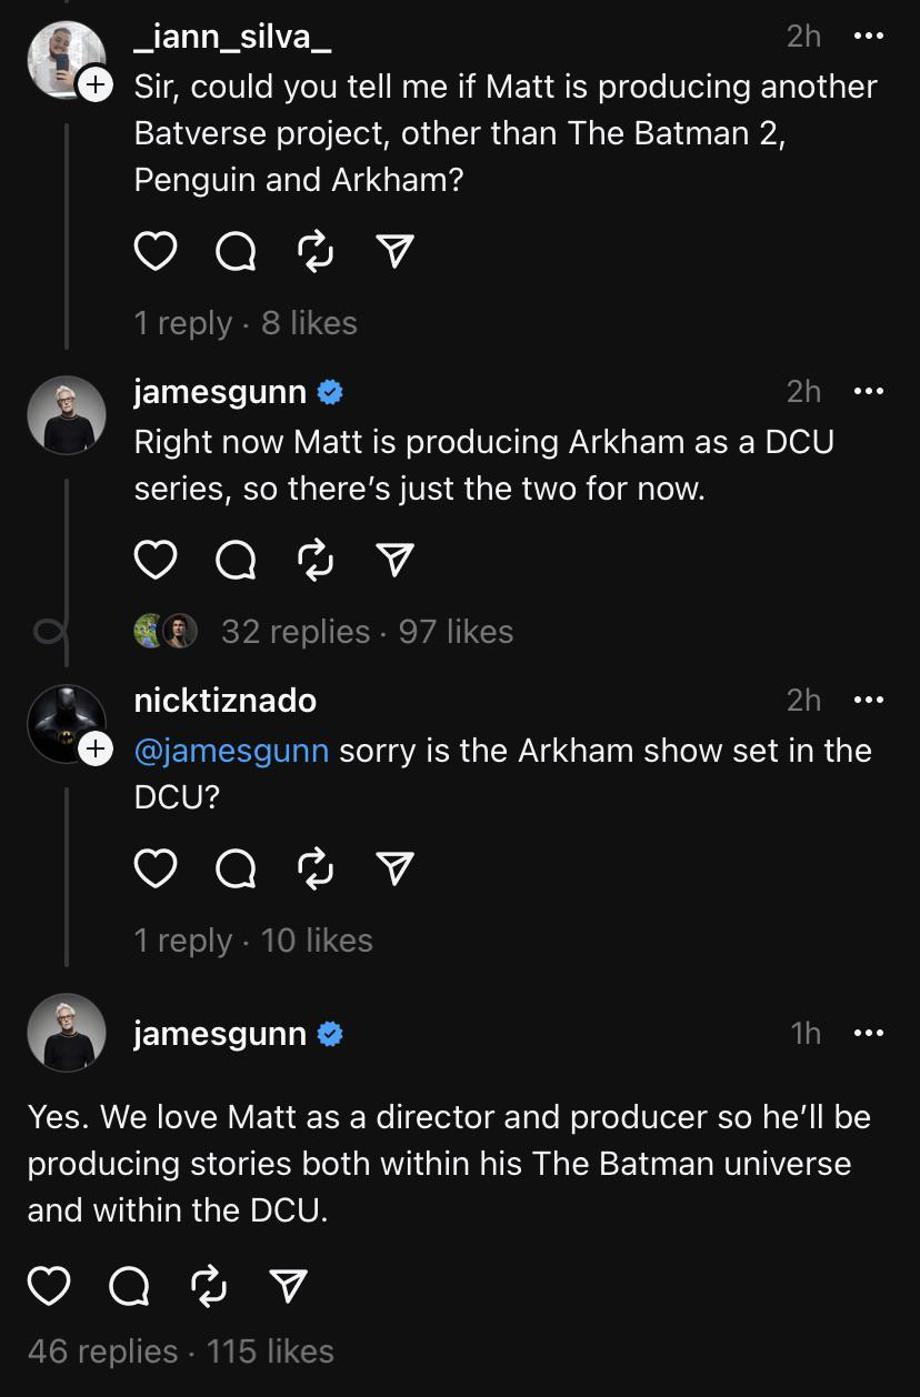Open three-dot menu on nicktiznado's post

click(x=868, y=700)
